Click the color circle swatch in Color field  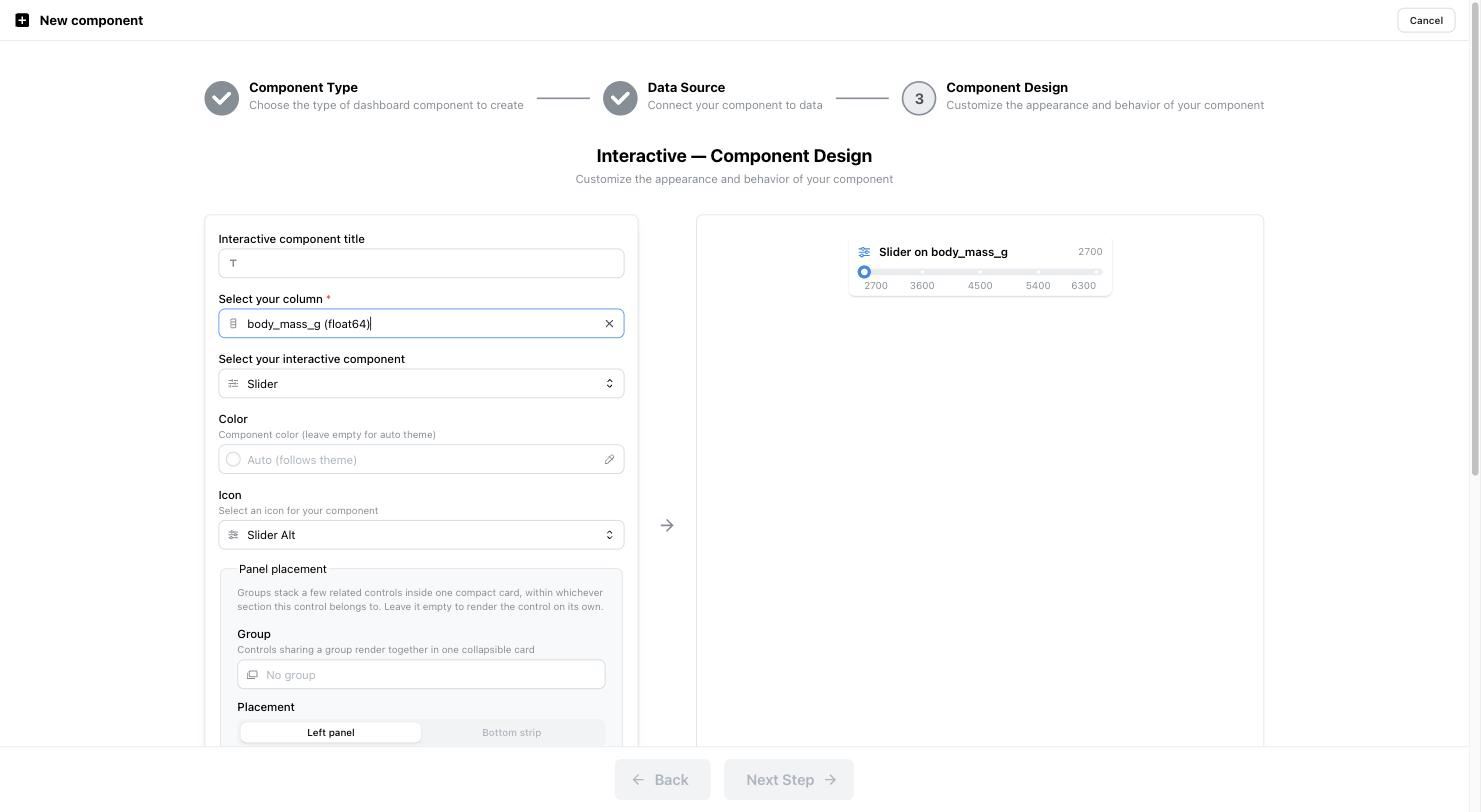click(233, 460)
